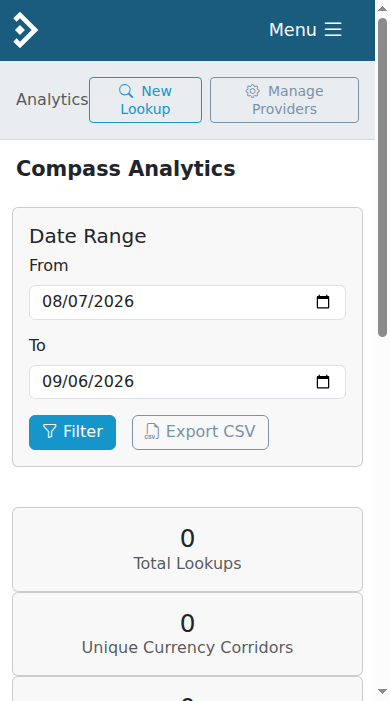Click the CSV file icon on Export button
This screenshot has height=701, width=390.
click(x=153, y=431)
